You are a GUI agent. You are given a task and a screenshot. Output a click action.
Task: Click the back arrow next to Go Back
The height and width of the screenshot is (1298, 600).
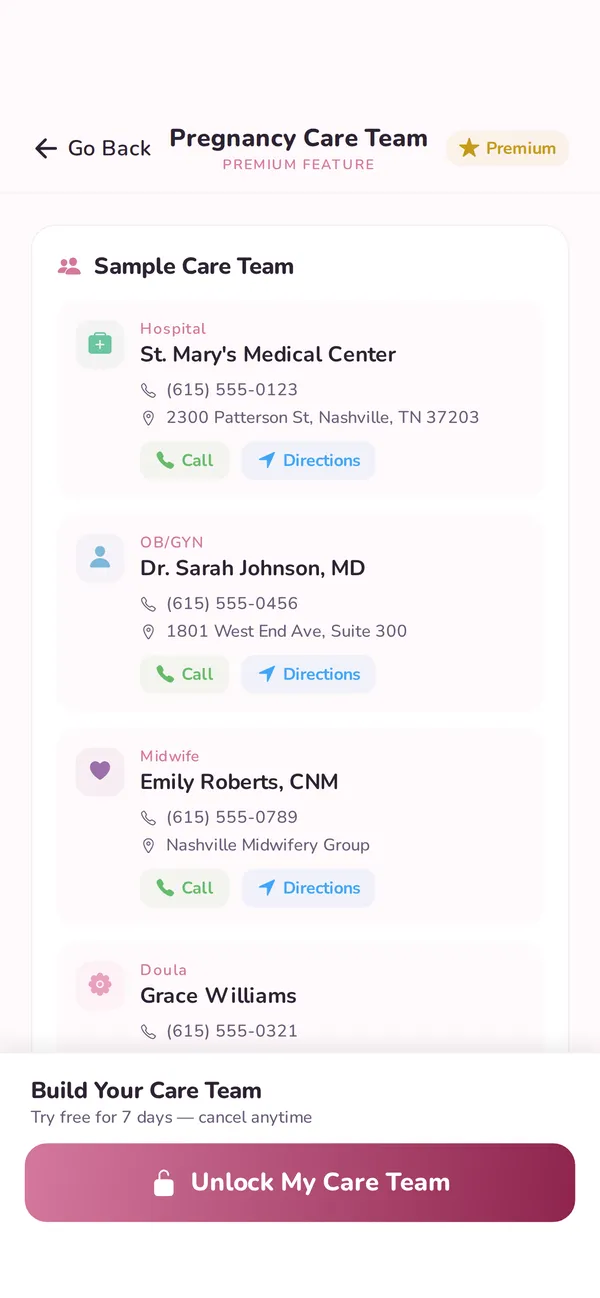tap(46, 148)
